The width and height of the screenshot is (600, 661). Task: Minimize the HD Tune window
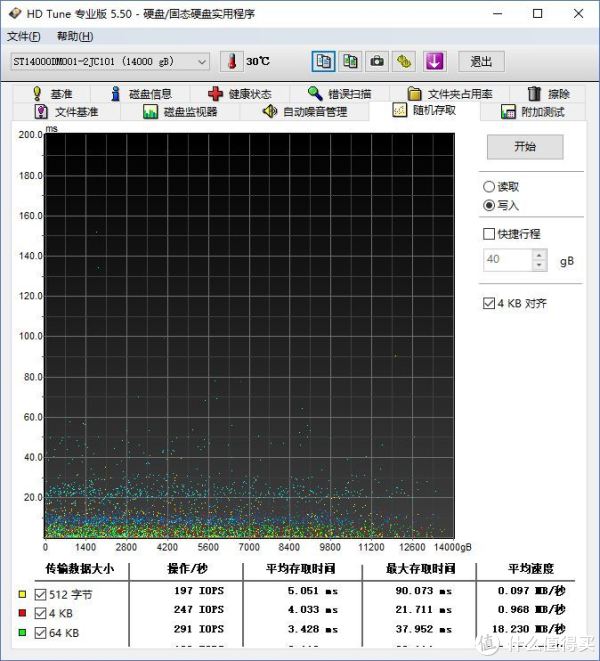pyautogui.click(x=498, y=13)
